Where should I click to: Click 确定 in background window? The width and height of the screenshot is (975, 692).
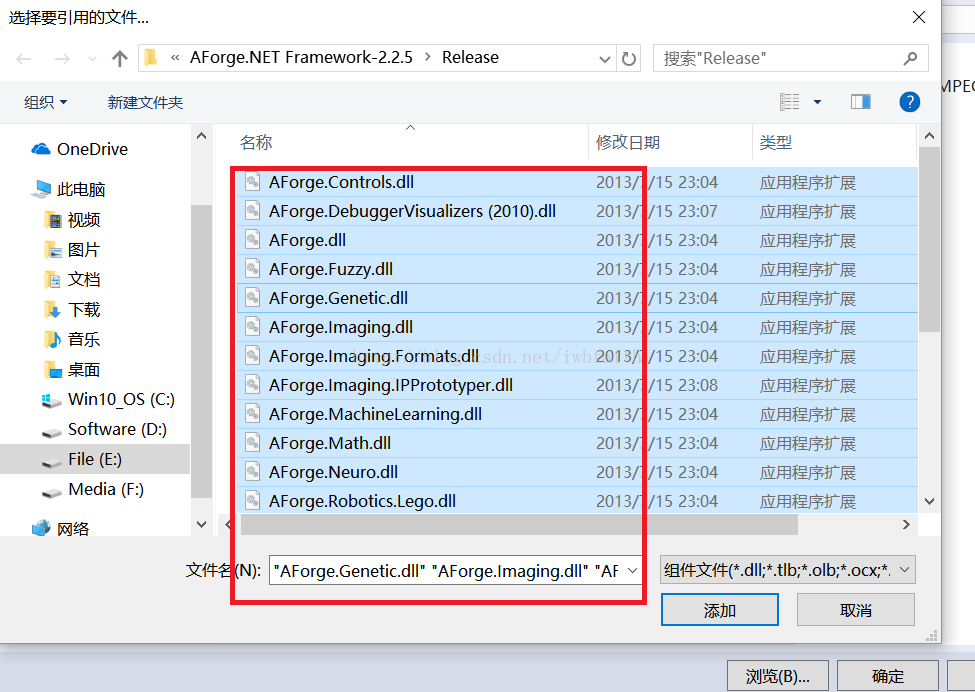point(887,676)
